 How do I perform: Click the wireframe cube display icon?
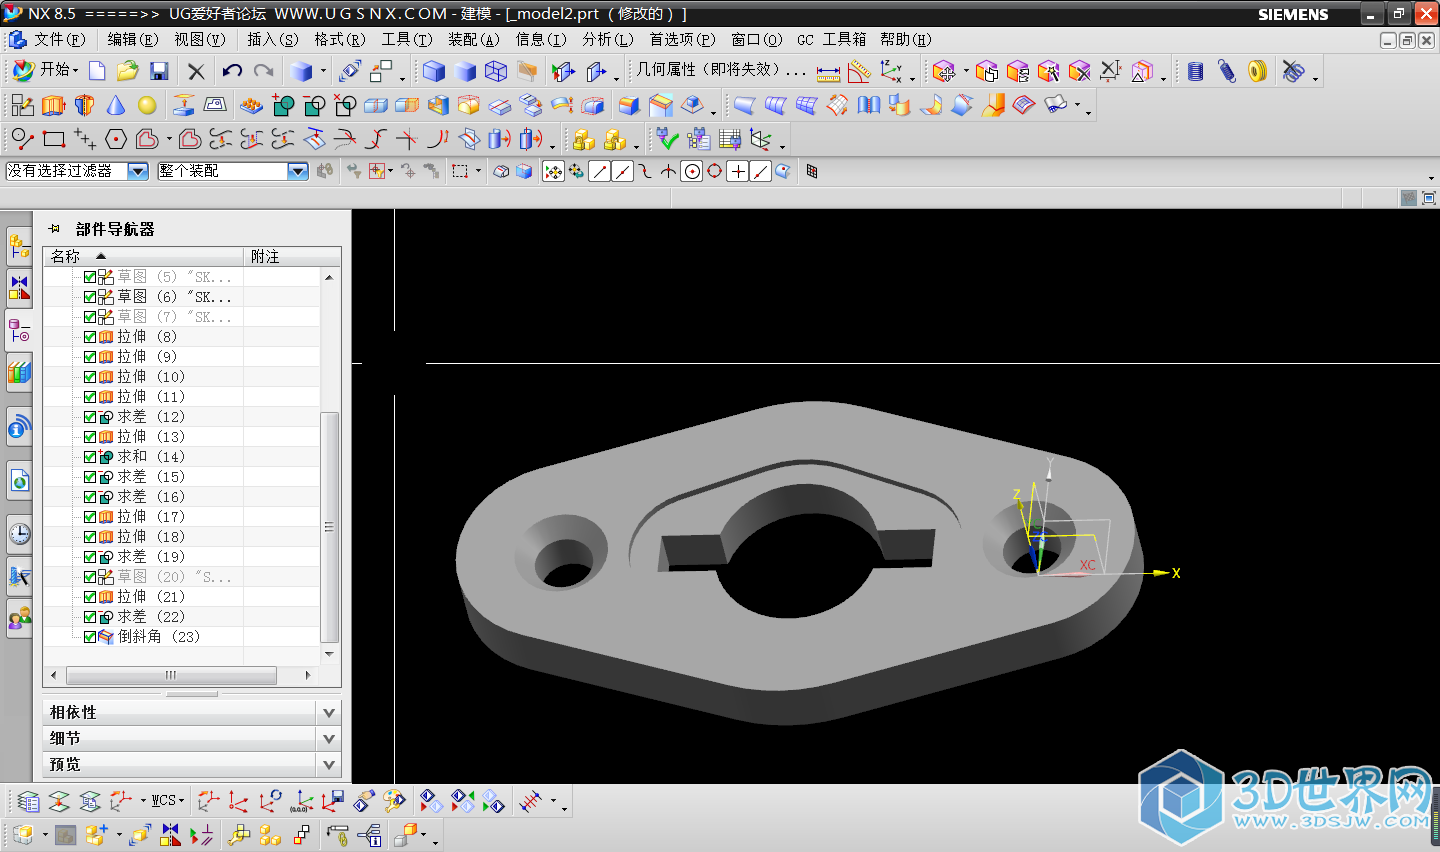(496, 71)
